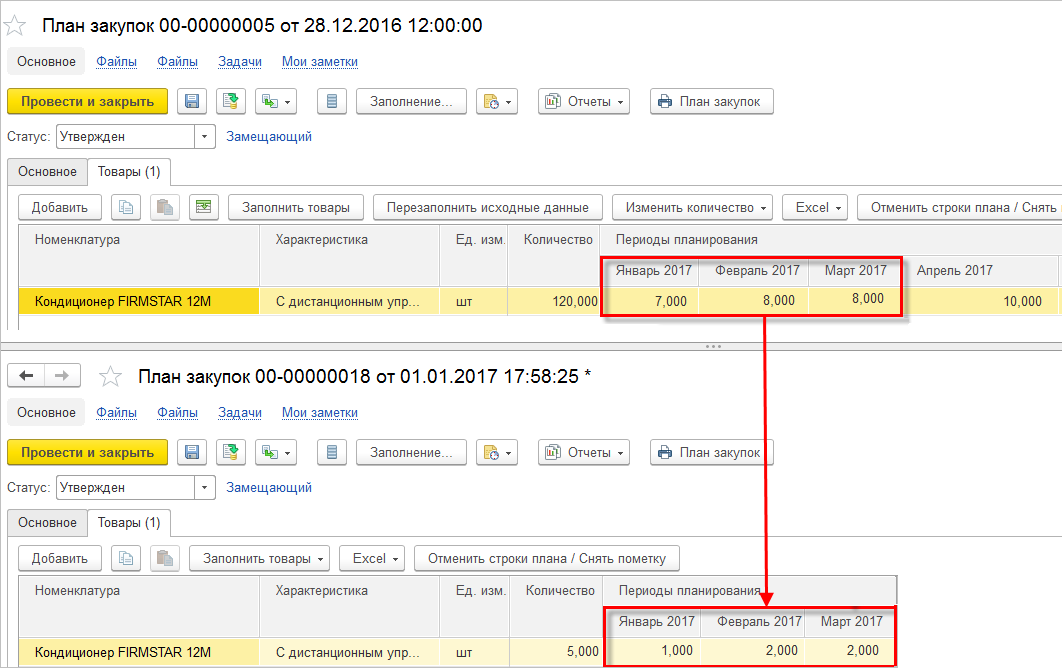Click the top Провести и закрыть button
The width and height of the screenshot is (1062, 668).
tap(87, 102)
